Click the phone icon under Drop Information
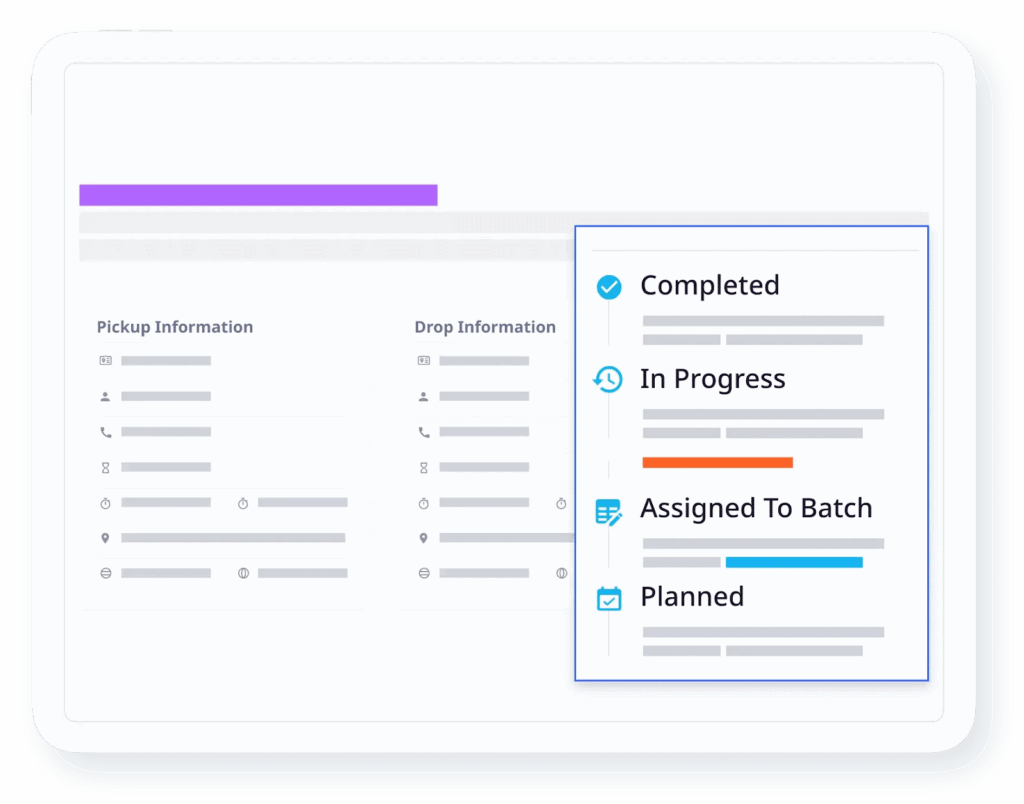1024x804 pixels. point(423,432)
